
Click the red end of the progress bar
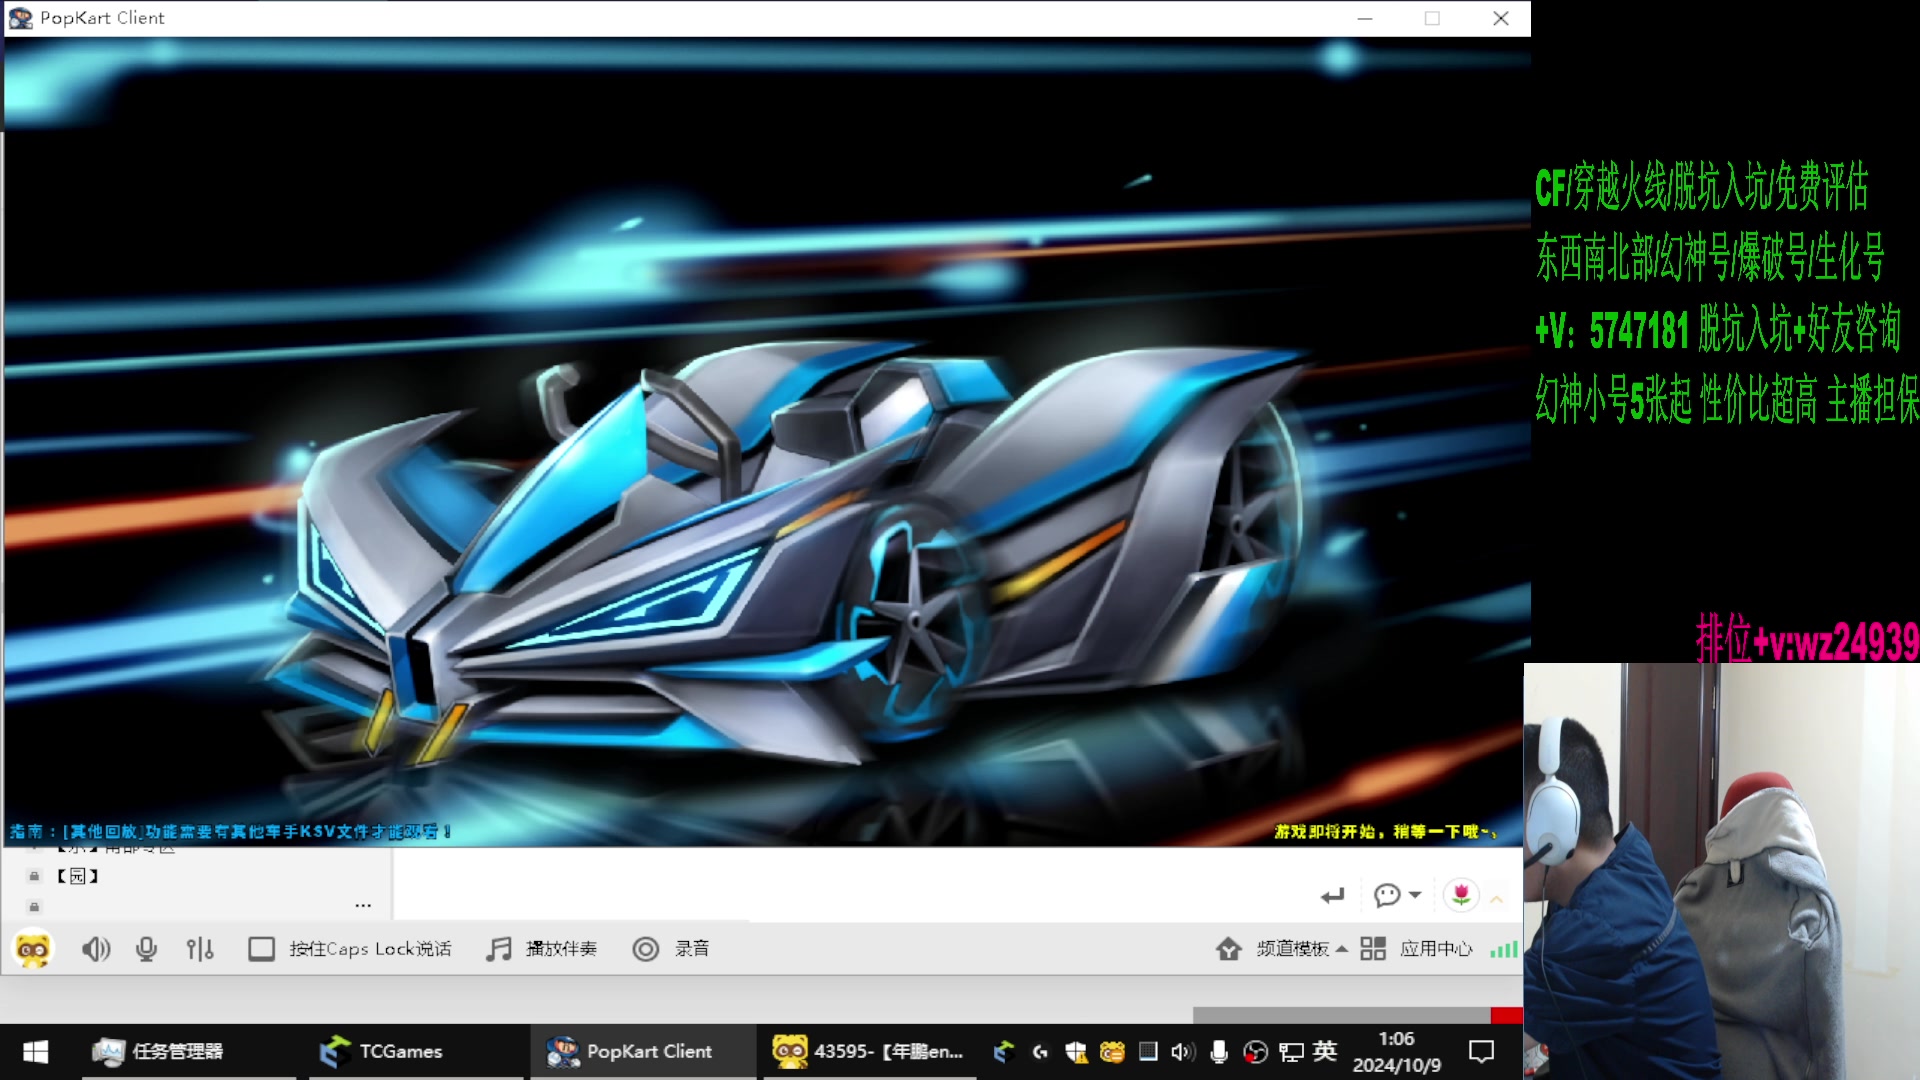(1507, 1015)
